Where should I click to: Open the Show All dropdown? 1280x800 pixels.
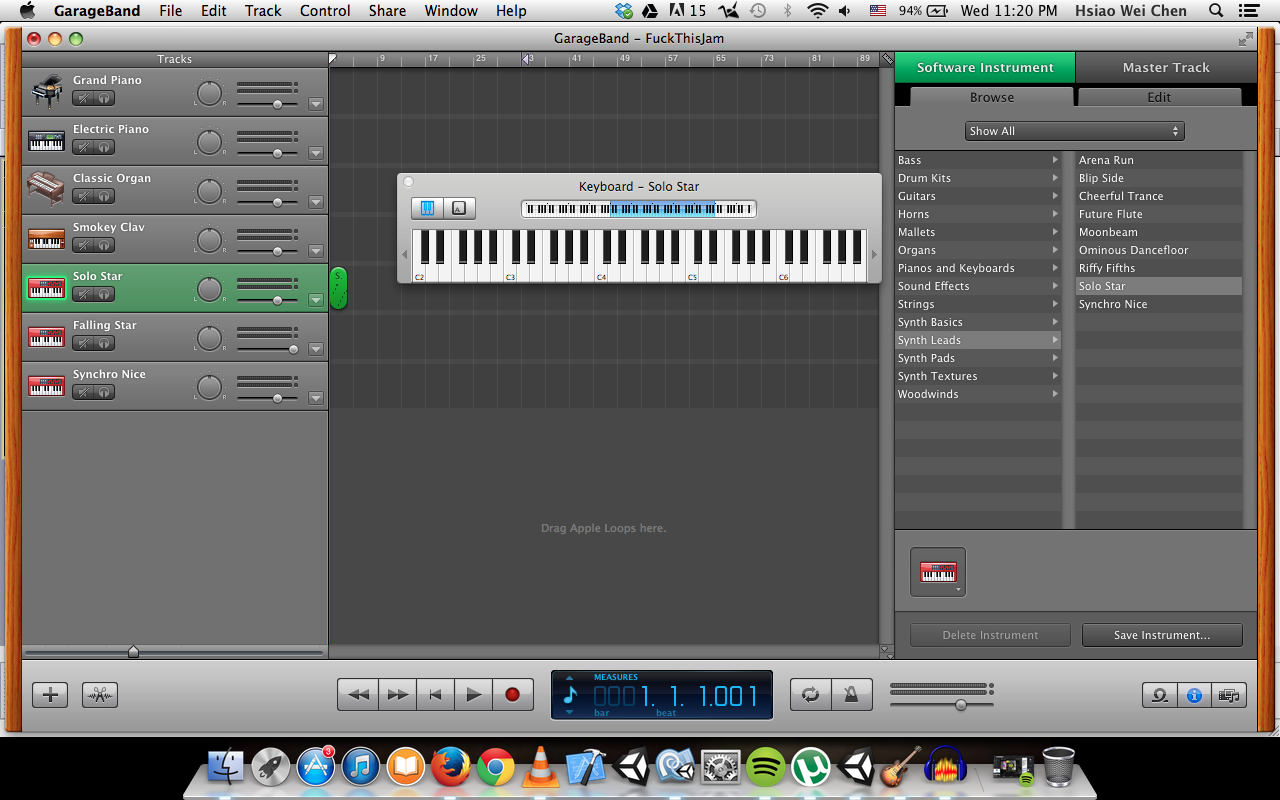pos(1074,131)
